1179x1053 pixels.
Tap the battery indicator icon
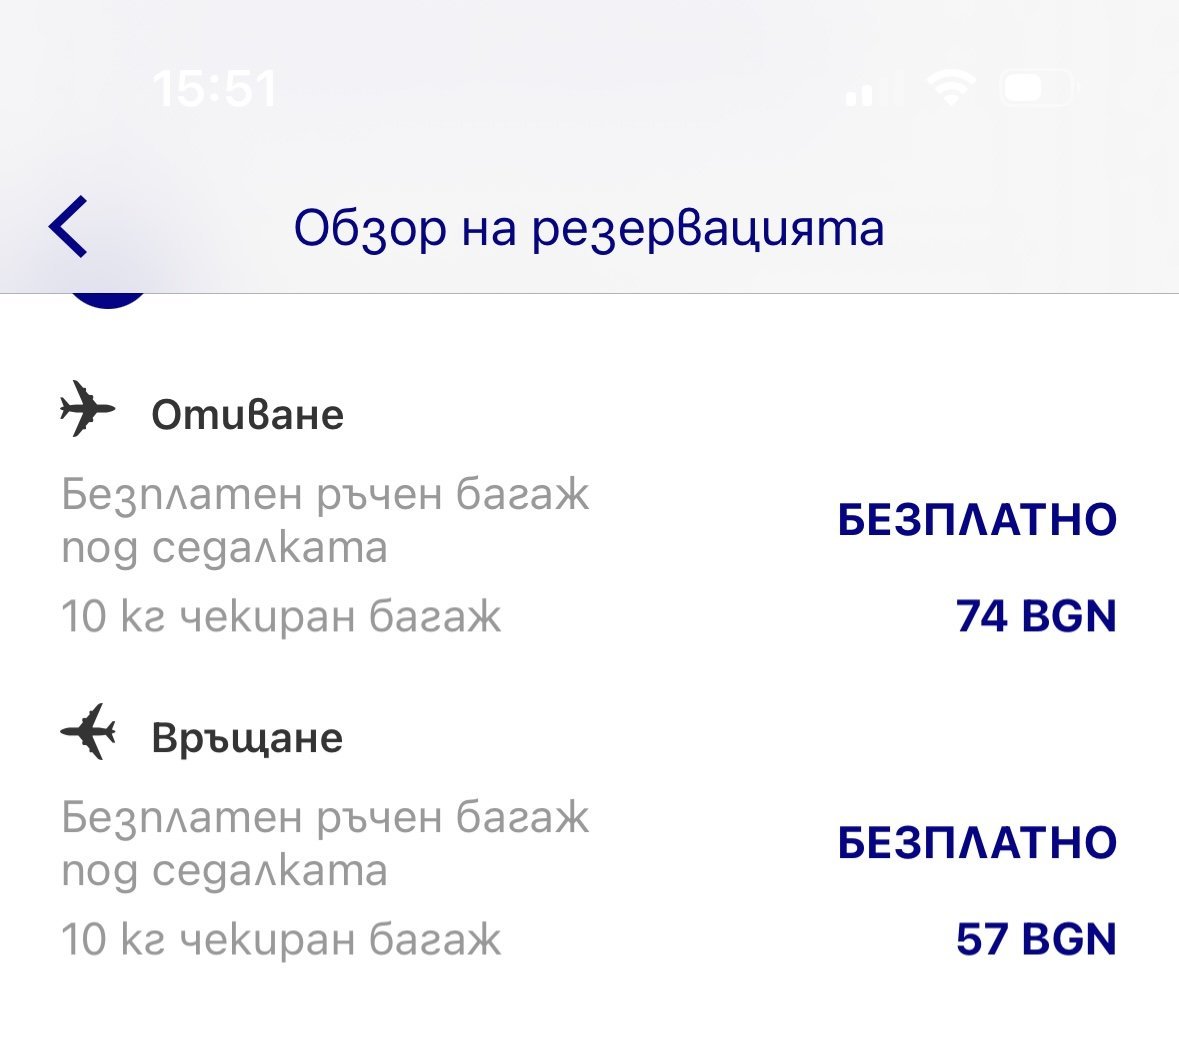tap(1038, 89)
